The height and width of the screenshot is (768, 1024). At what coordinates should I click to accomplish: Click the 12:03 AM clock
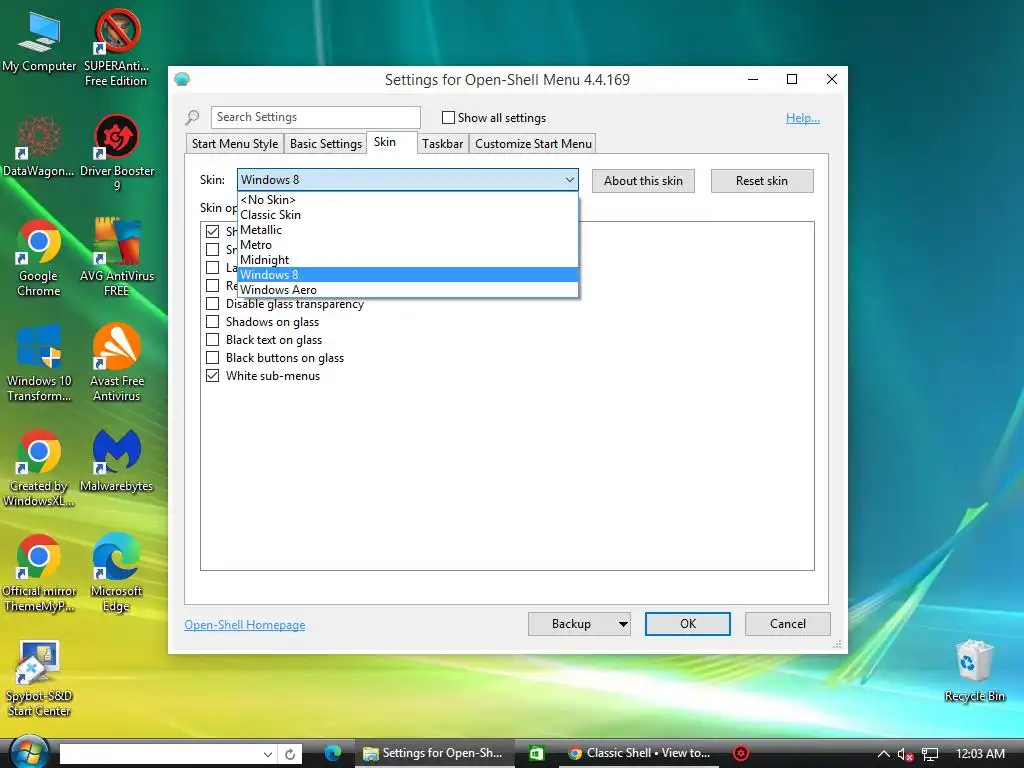pos(980,754)
